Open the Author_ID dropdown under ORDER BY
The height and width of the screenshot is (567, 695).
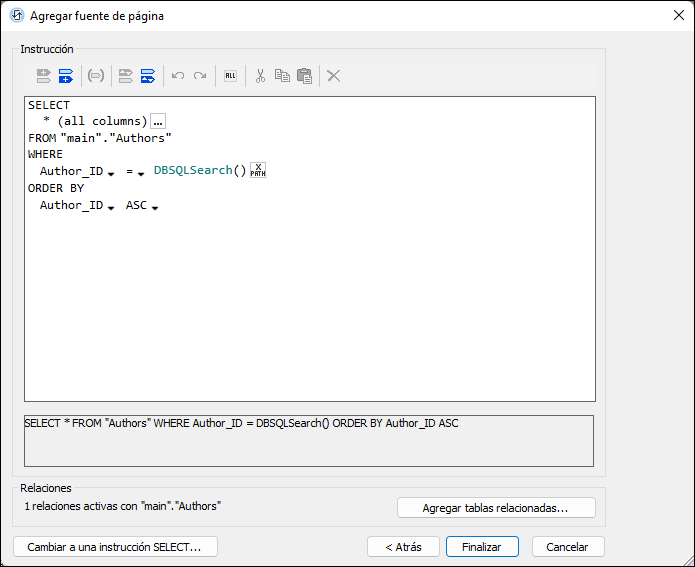[111, 207]
